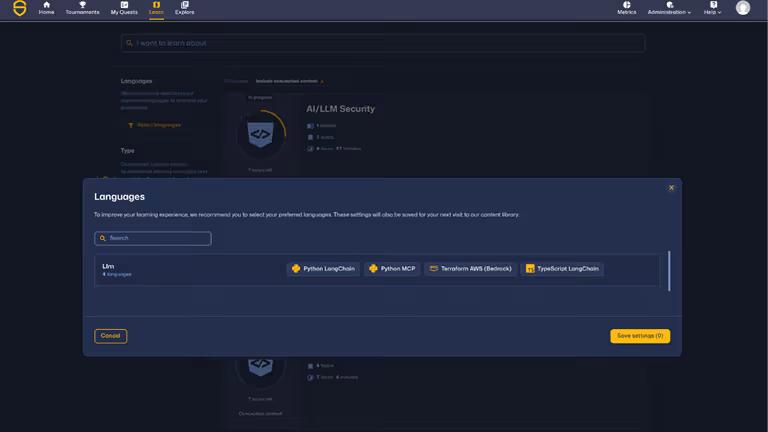
Task: Click the Languages heading in background sidebar
Action: tap(136, 81)
